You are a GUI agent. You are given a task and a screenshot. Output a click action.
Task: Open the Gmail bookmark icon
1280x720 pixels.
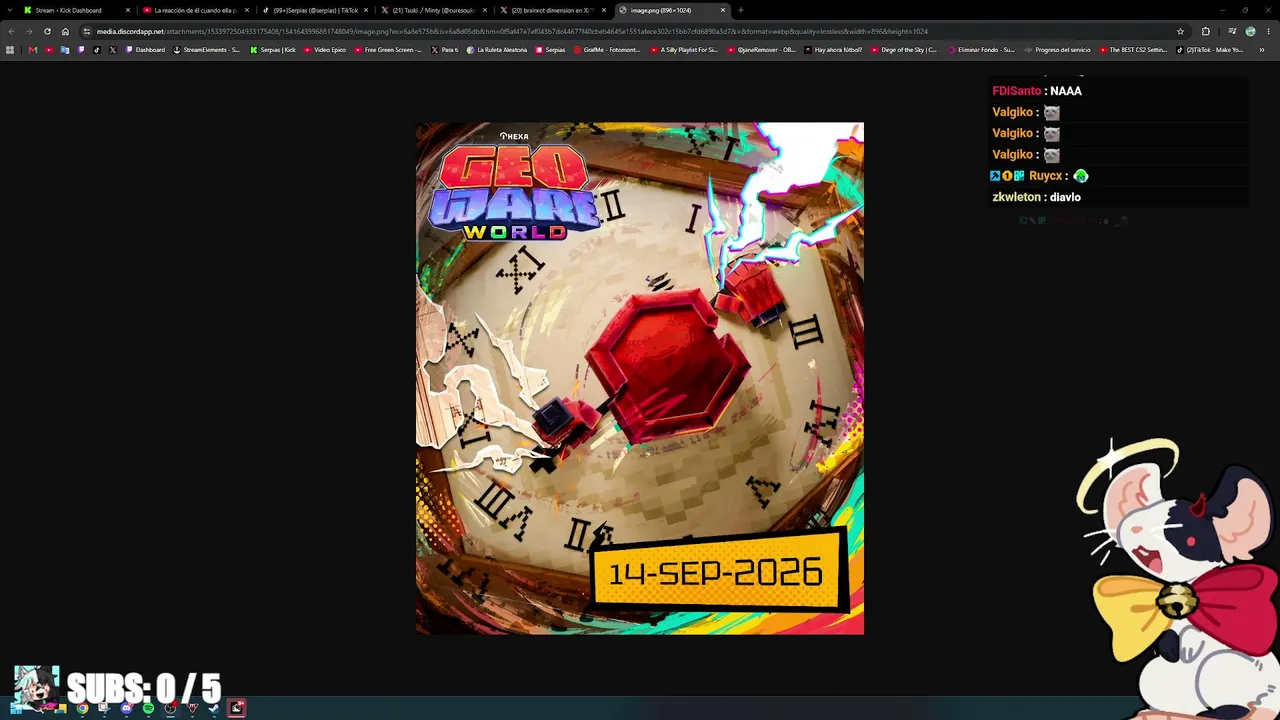(x=32, y=50)
